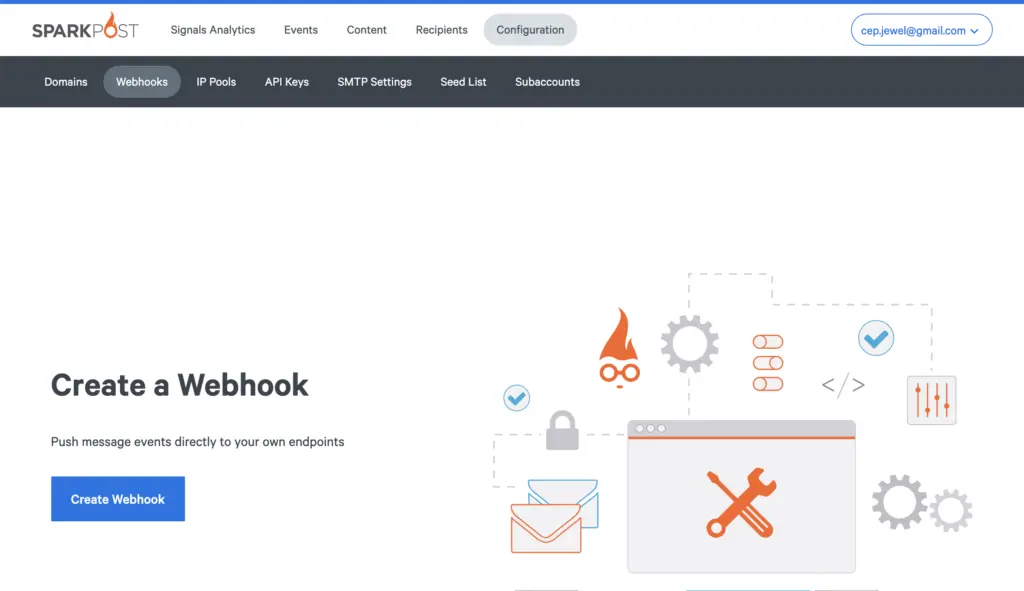Open Signals Analytics menu
The image size is (1024, 591).
point(213,30)
